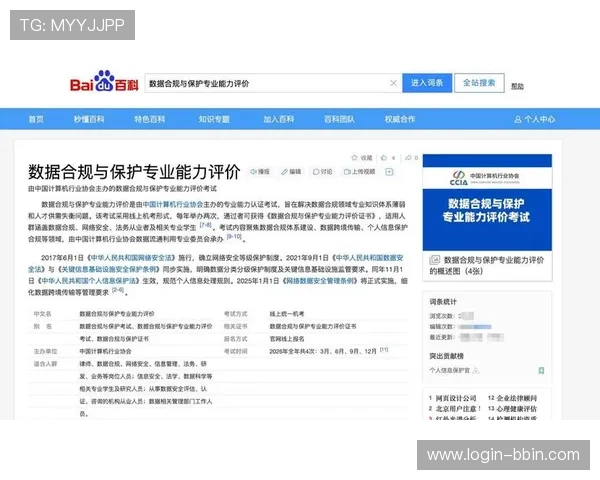The image size is (600, 480).
Task: Click the user icon for 个人中心
Action: (518, 119)
